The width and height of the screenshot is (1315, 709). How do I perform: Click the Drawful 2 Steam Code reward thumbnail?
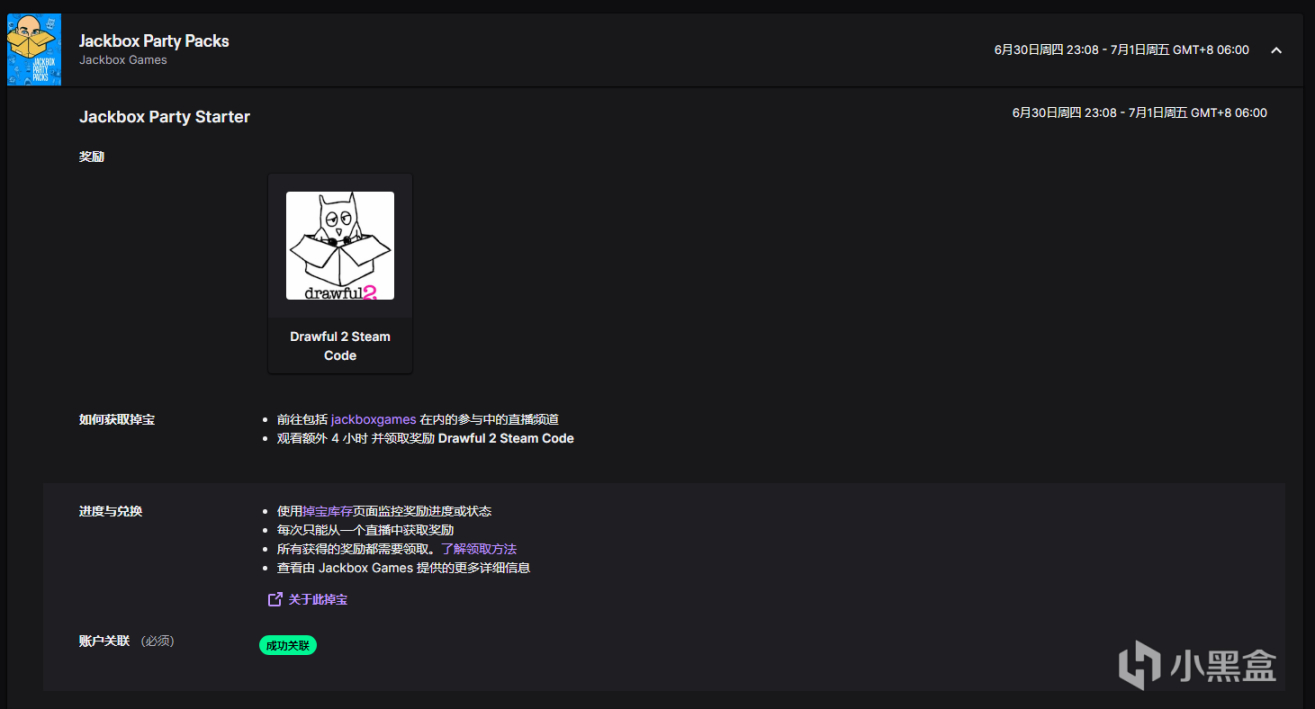[340, 272]
